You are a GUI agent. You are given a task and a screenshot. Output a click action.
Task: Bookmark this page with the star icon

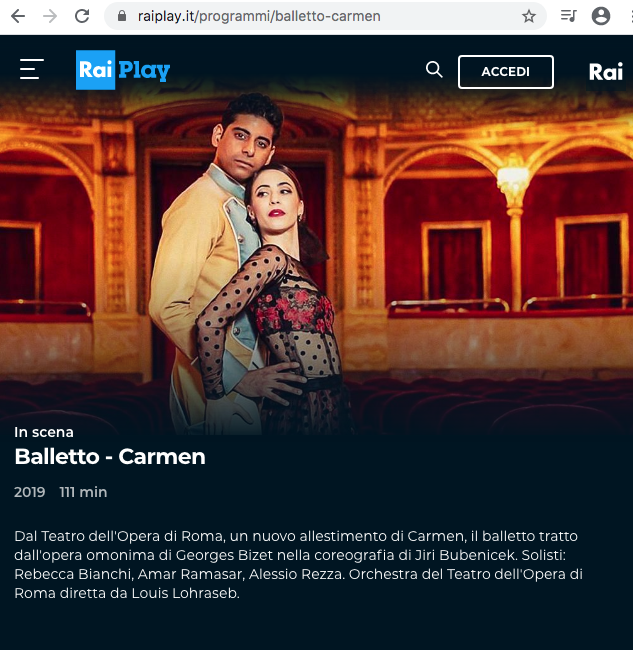[529, 17]
